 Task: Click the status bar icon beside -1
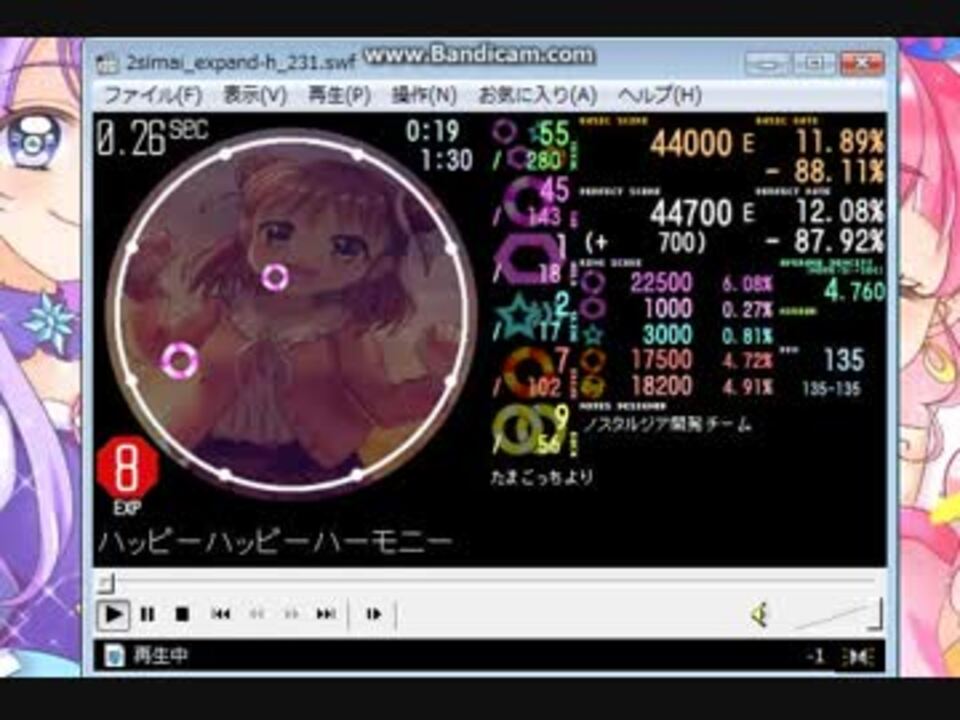858,657
